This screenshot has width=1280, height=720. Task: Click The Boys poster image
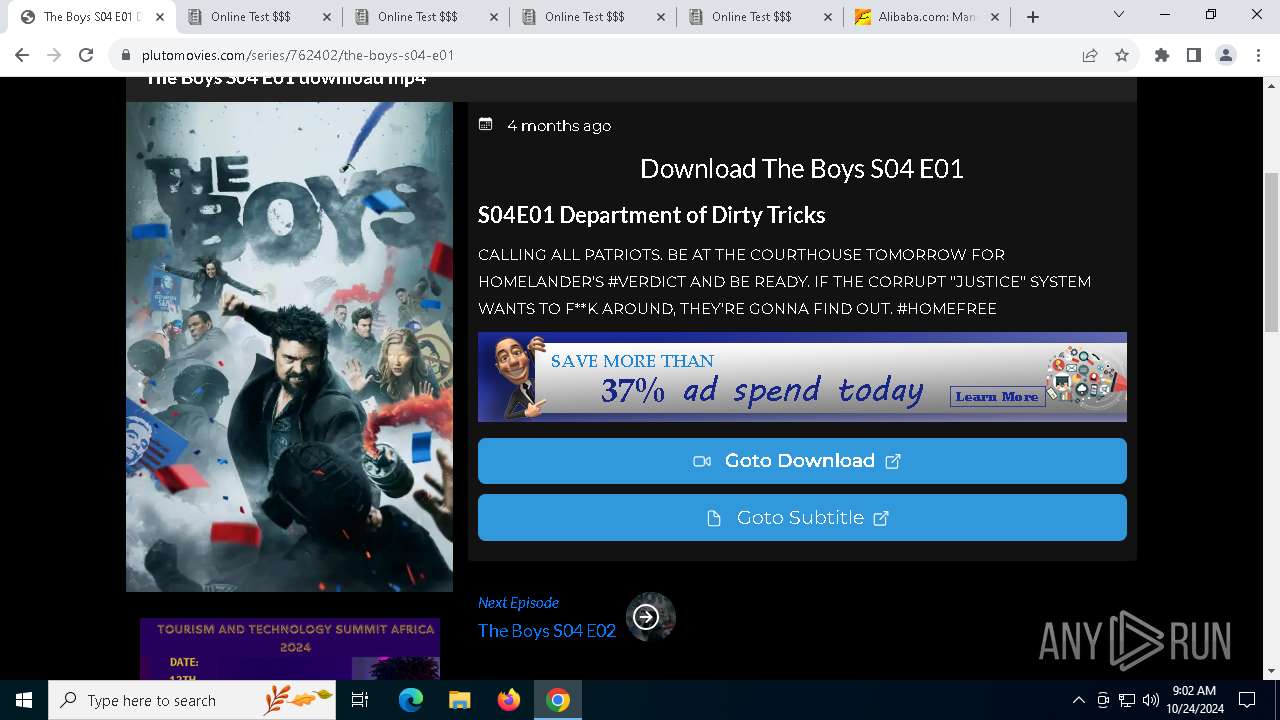click(289, 346)
